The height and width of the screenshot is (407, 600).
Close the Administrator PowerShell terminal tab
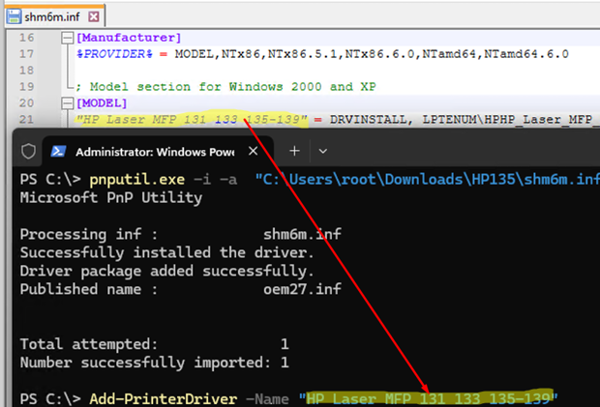pyautogui.click(x=253, y=151)
